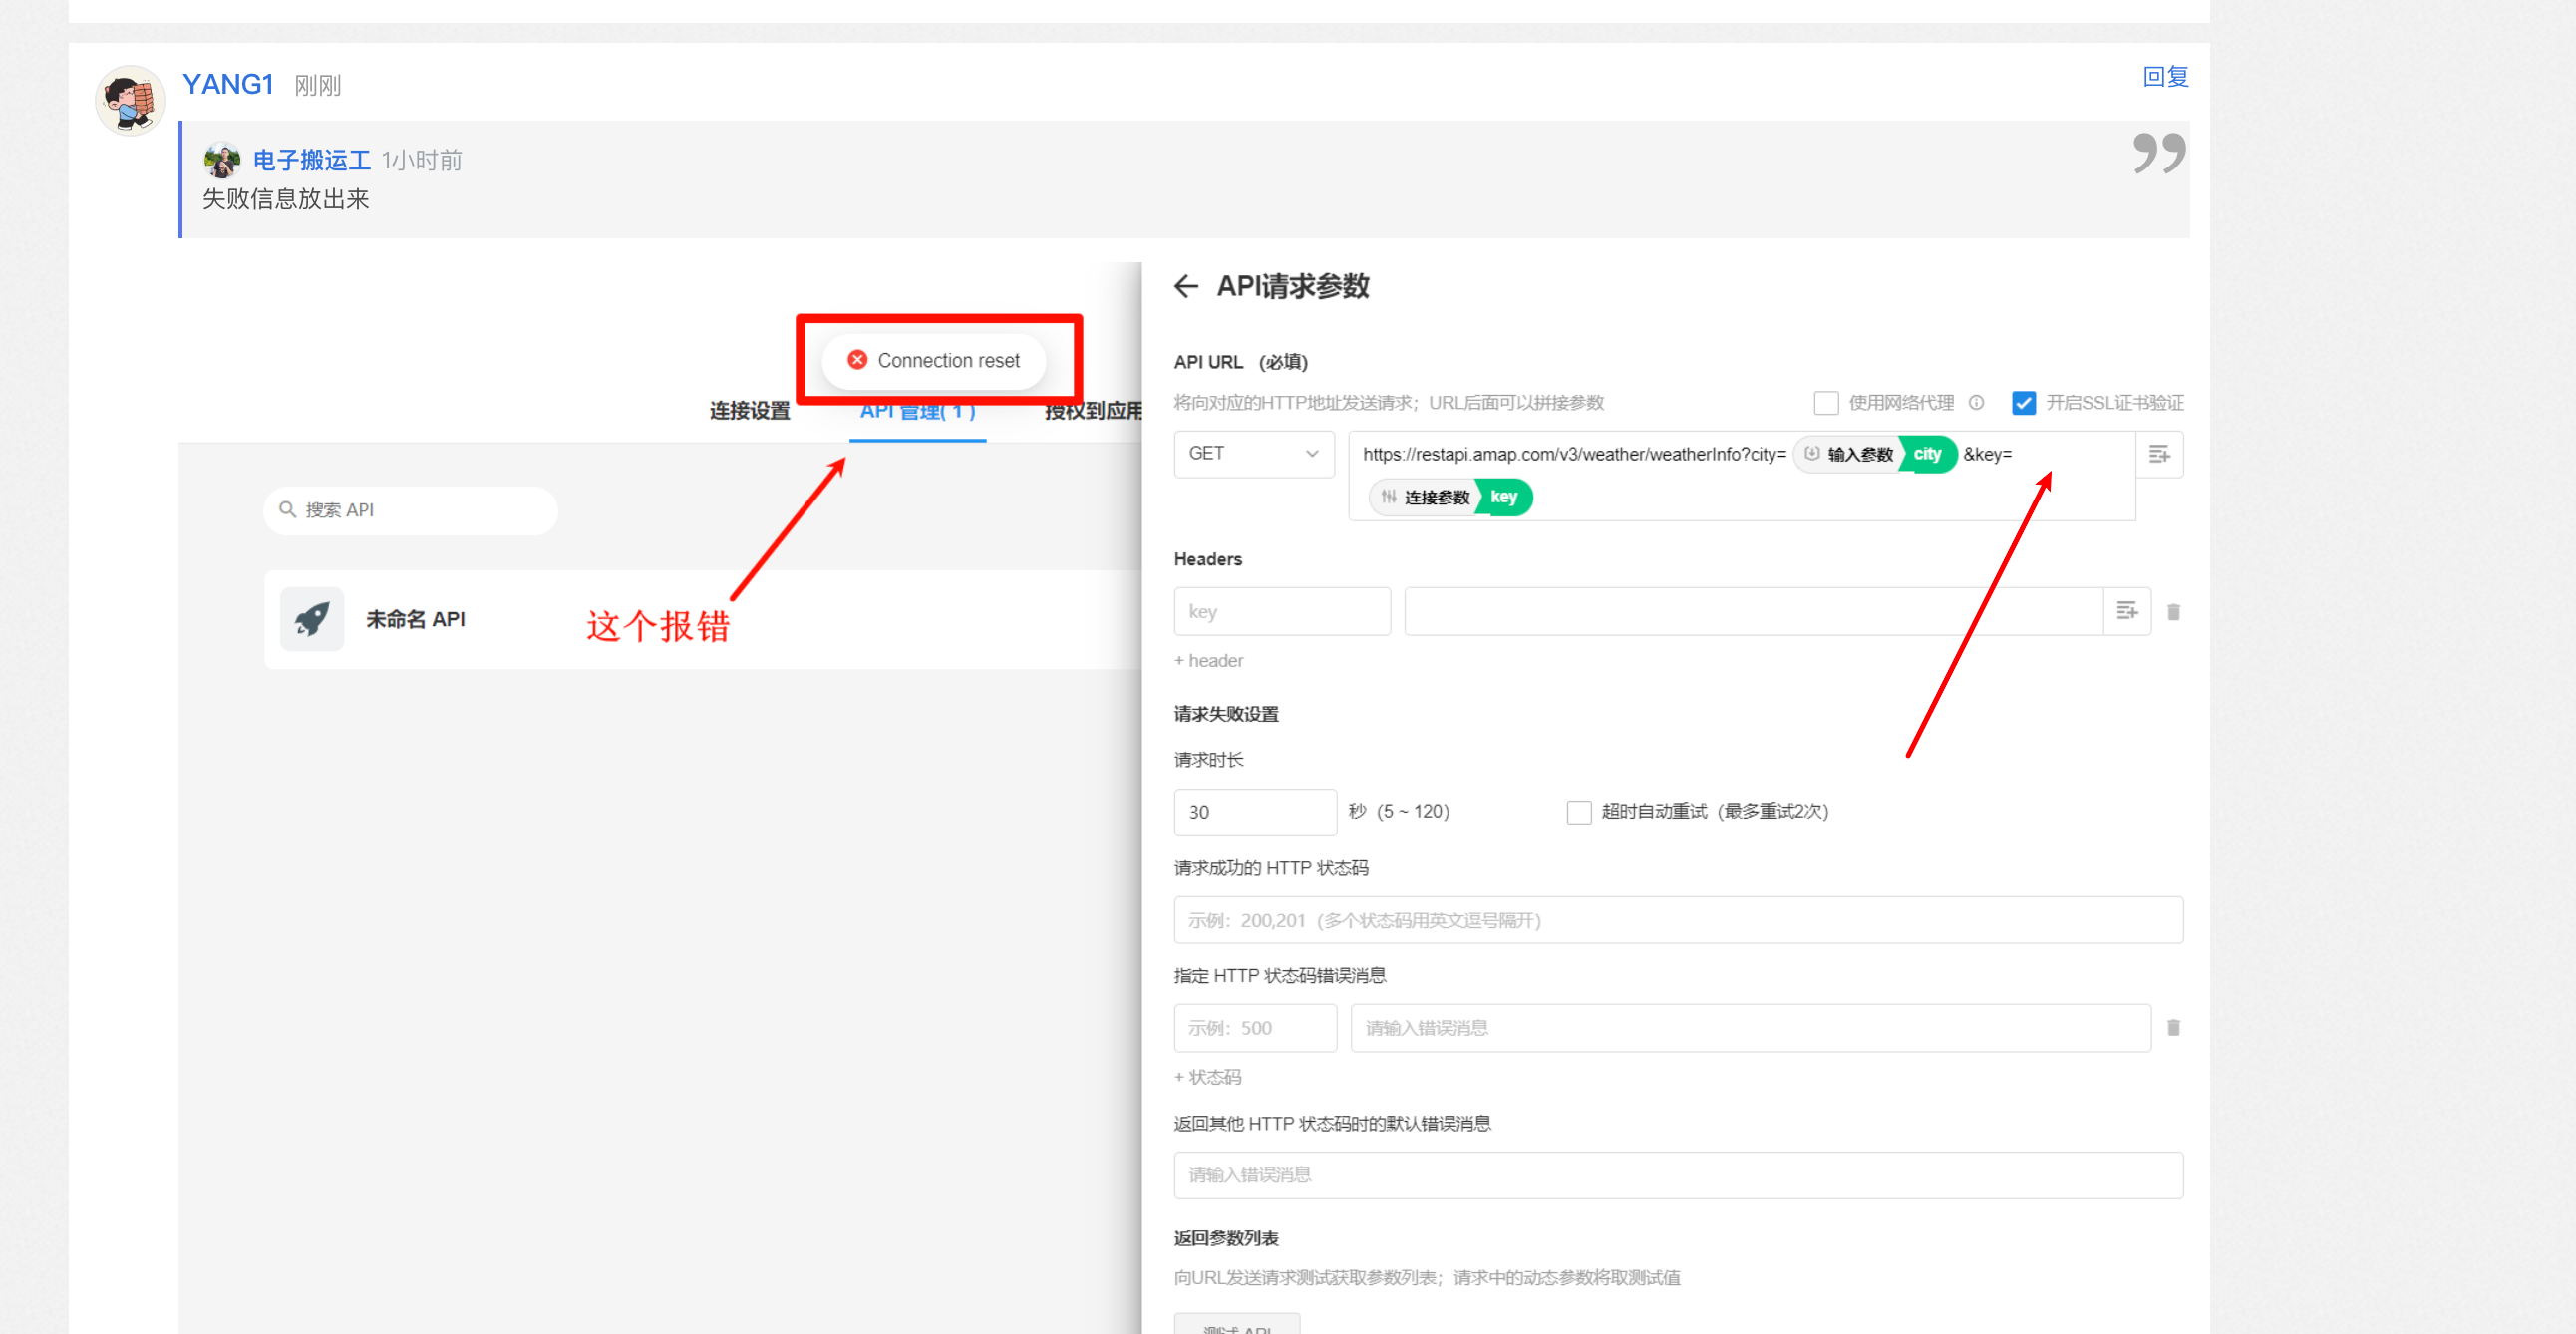Click the info icon beside 使用网络代理
This screenshot has height=1334, width=2576.
(1976, 403)
